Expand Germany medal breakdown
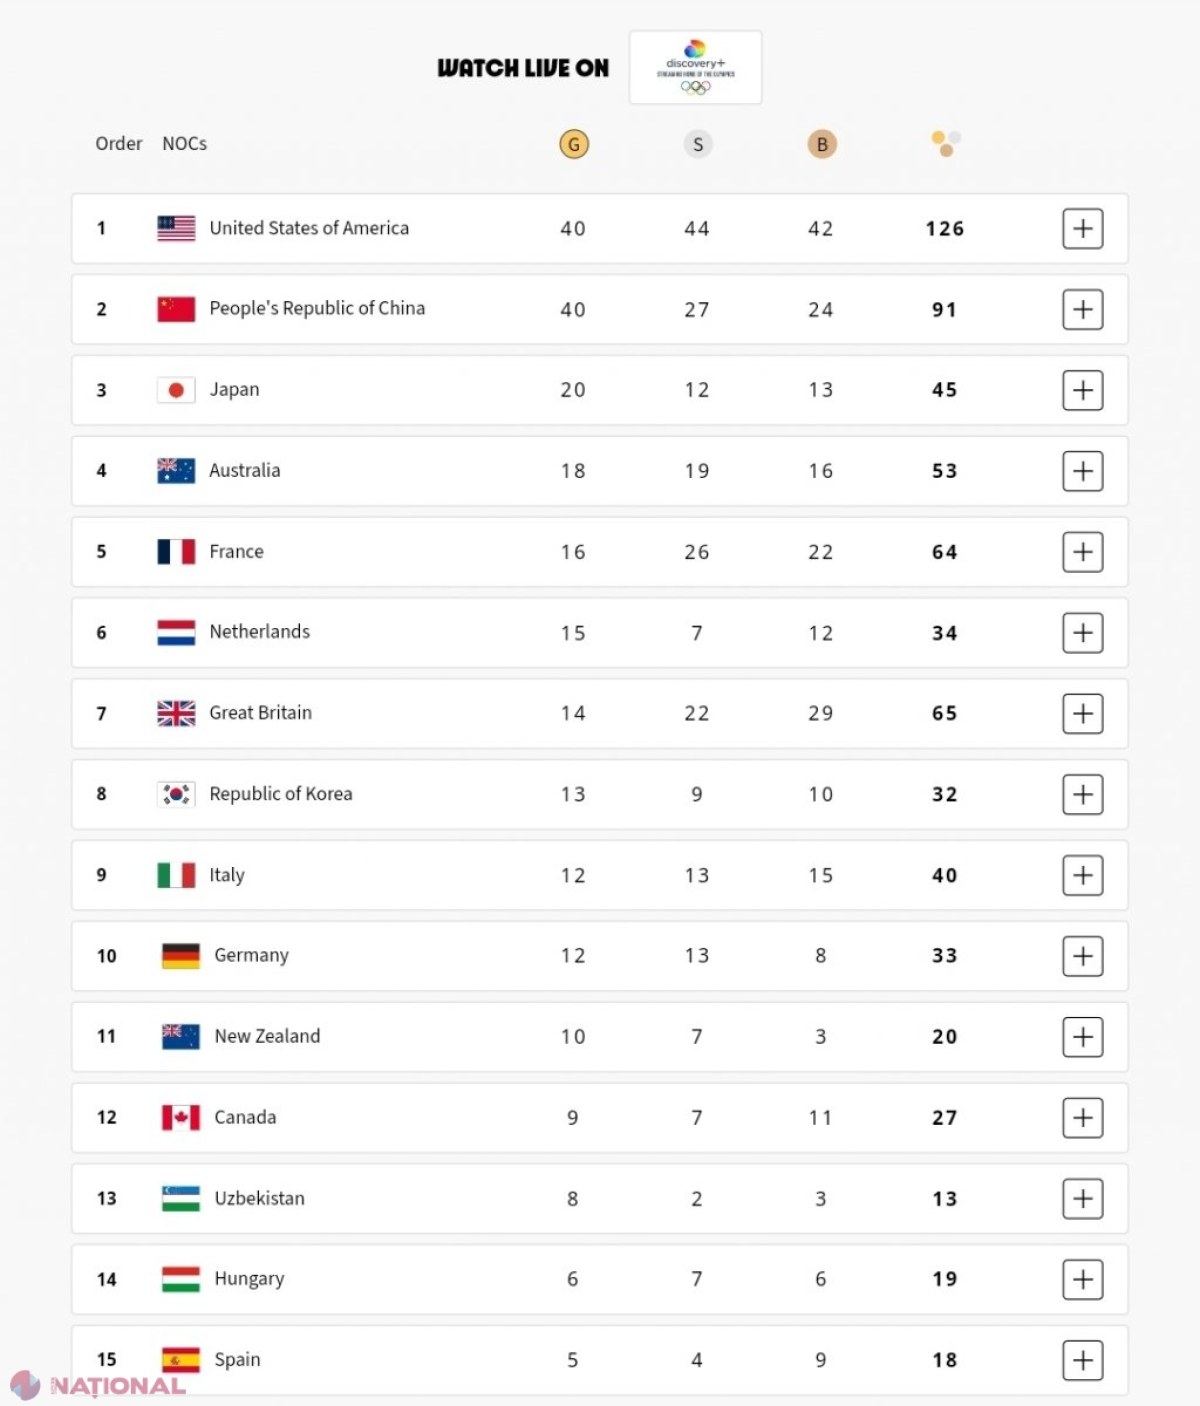The height and width of the screenshot is (1406, 1200). (x=1083, y=956)
